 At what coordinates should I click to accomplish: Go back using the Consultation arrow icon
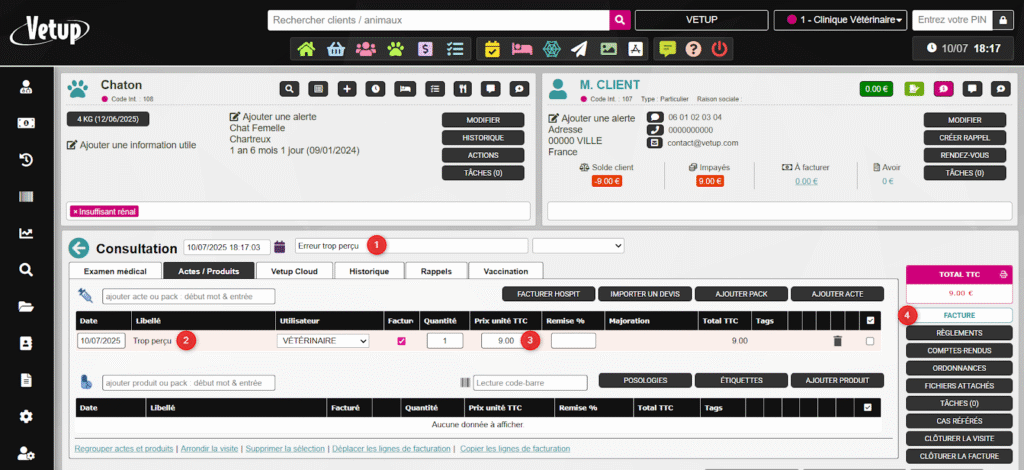click(78, 247)
